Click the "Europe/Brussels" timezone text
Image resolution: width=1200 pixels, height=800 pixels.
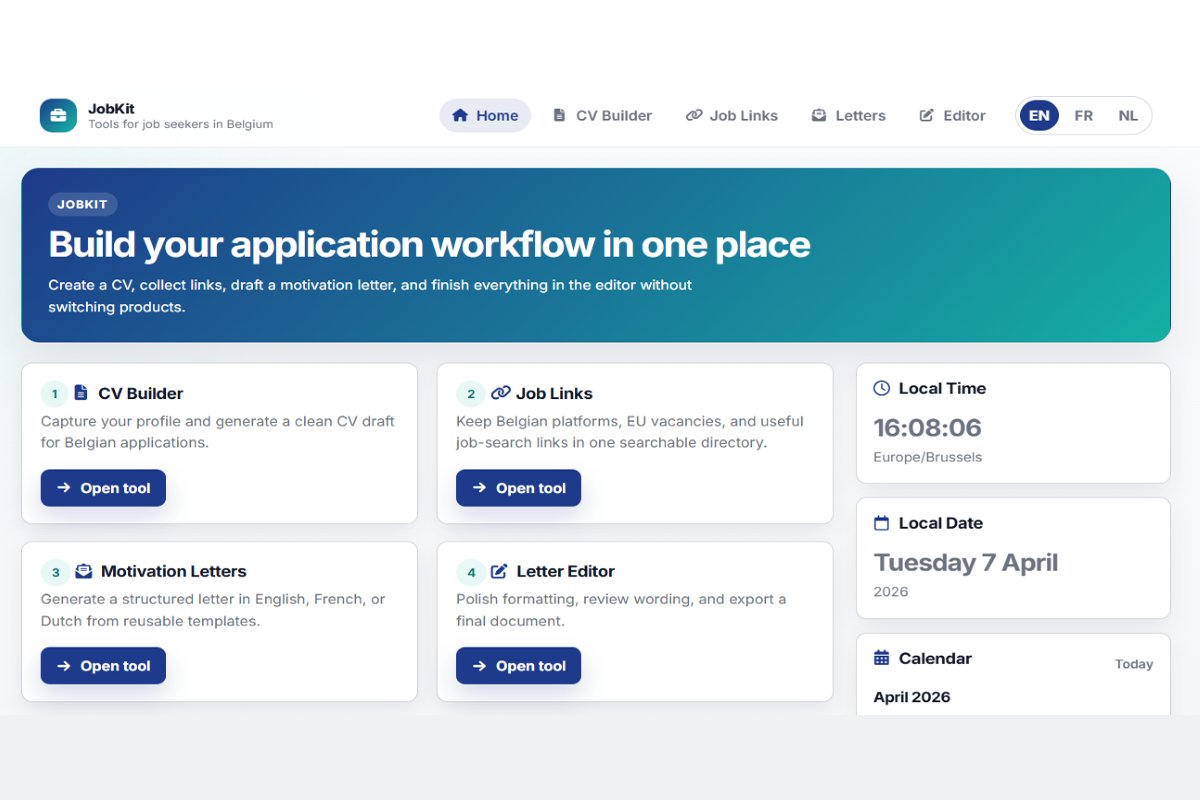tap(928, 457)
